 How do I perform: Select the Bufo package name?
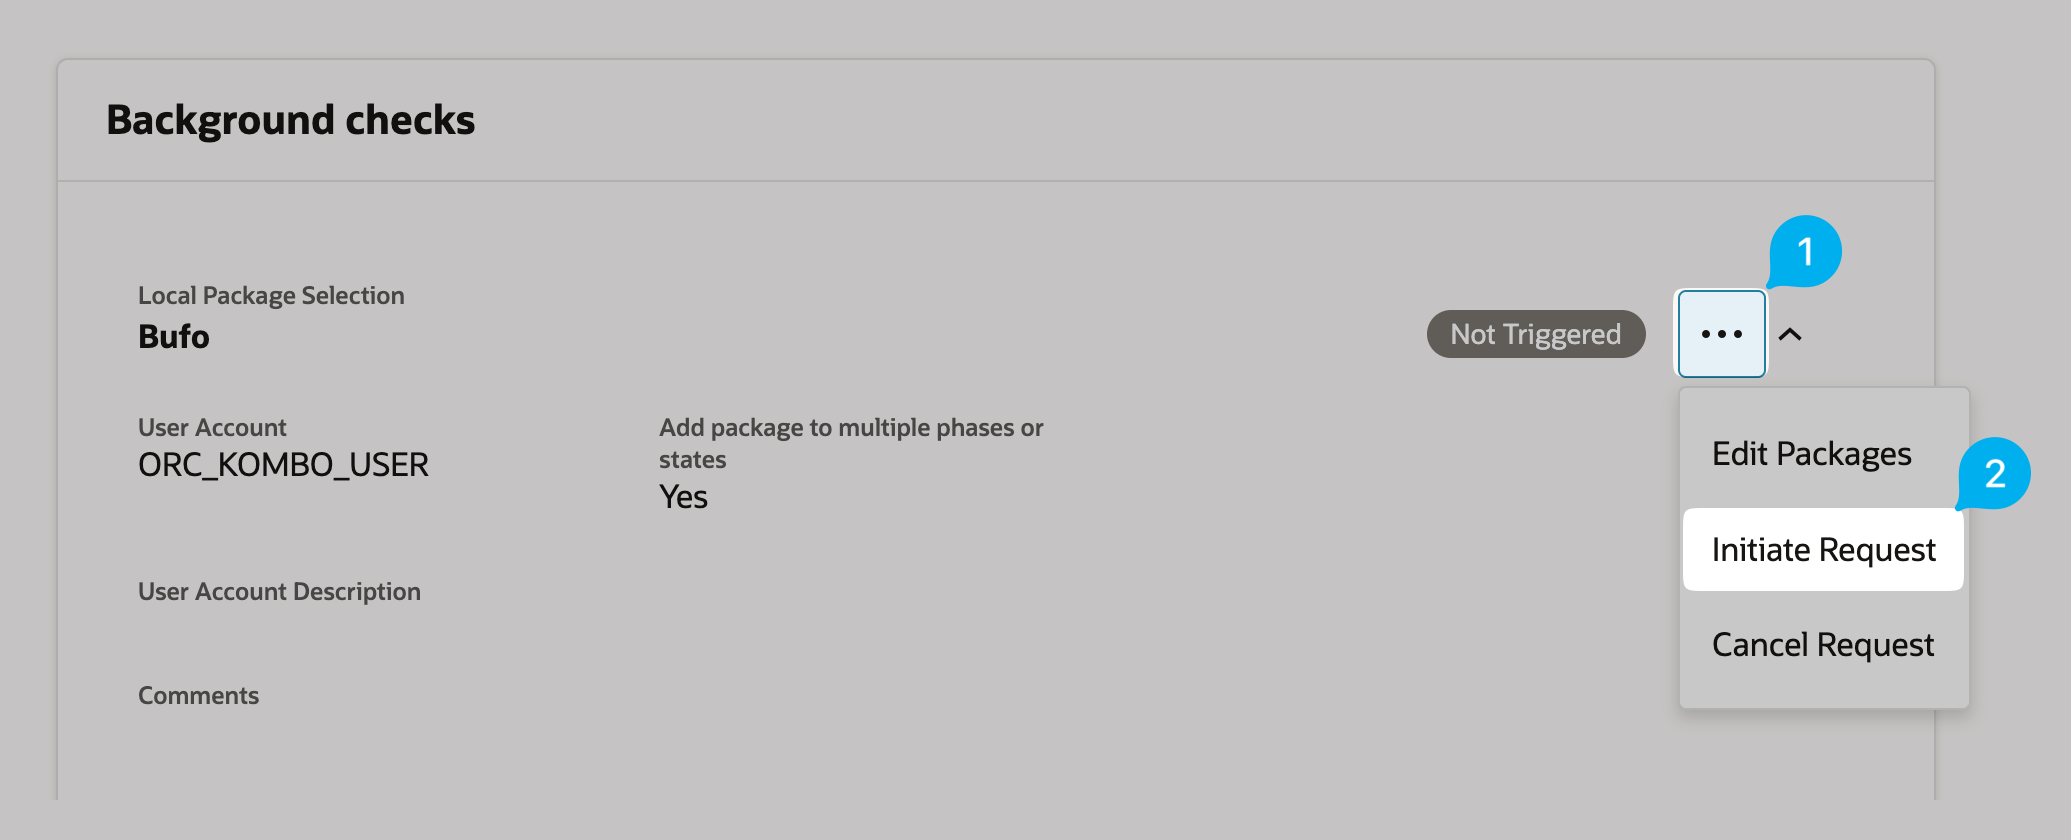174,337
